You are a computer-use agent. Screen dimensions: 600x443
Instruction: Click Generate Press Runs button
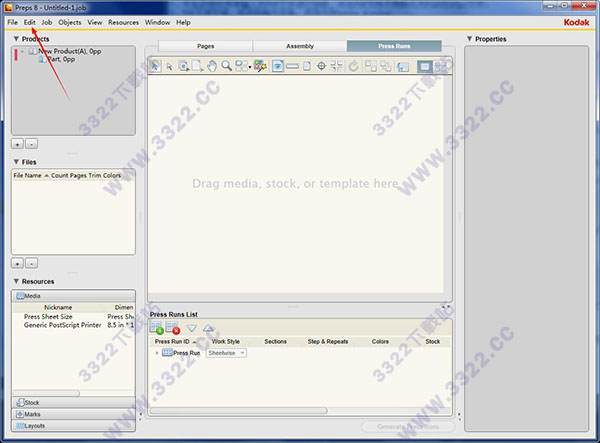[408, 427]
